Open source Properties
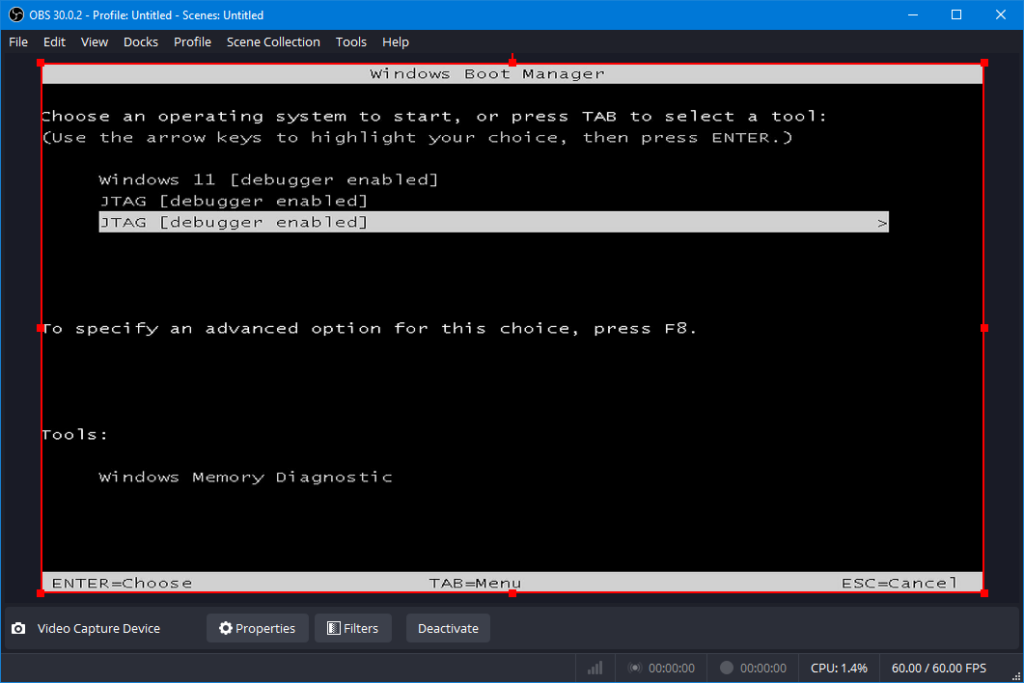The width and height of the screenshot is (1024, 683). pos(257,629)
